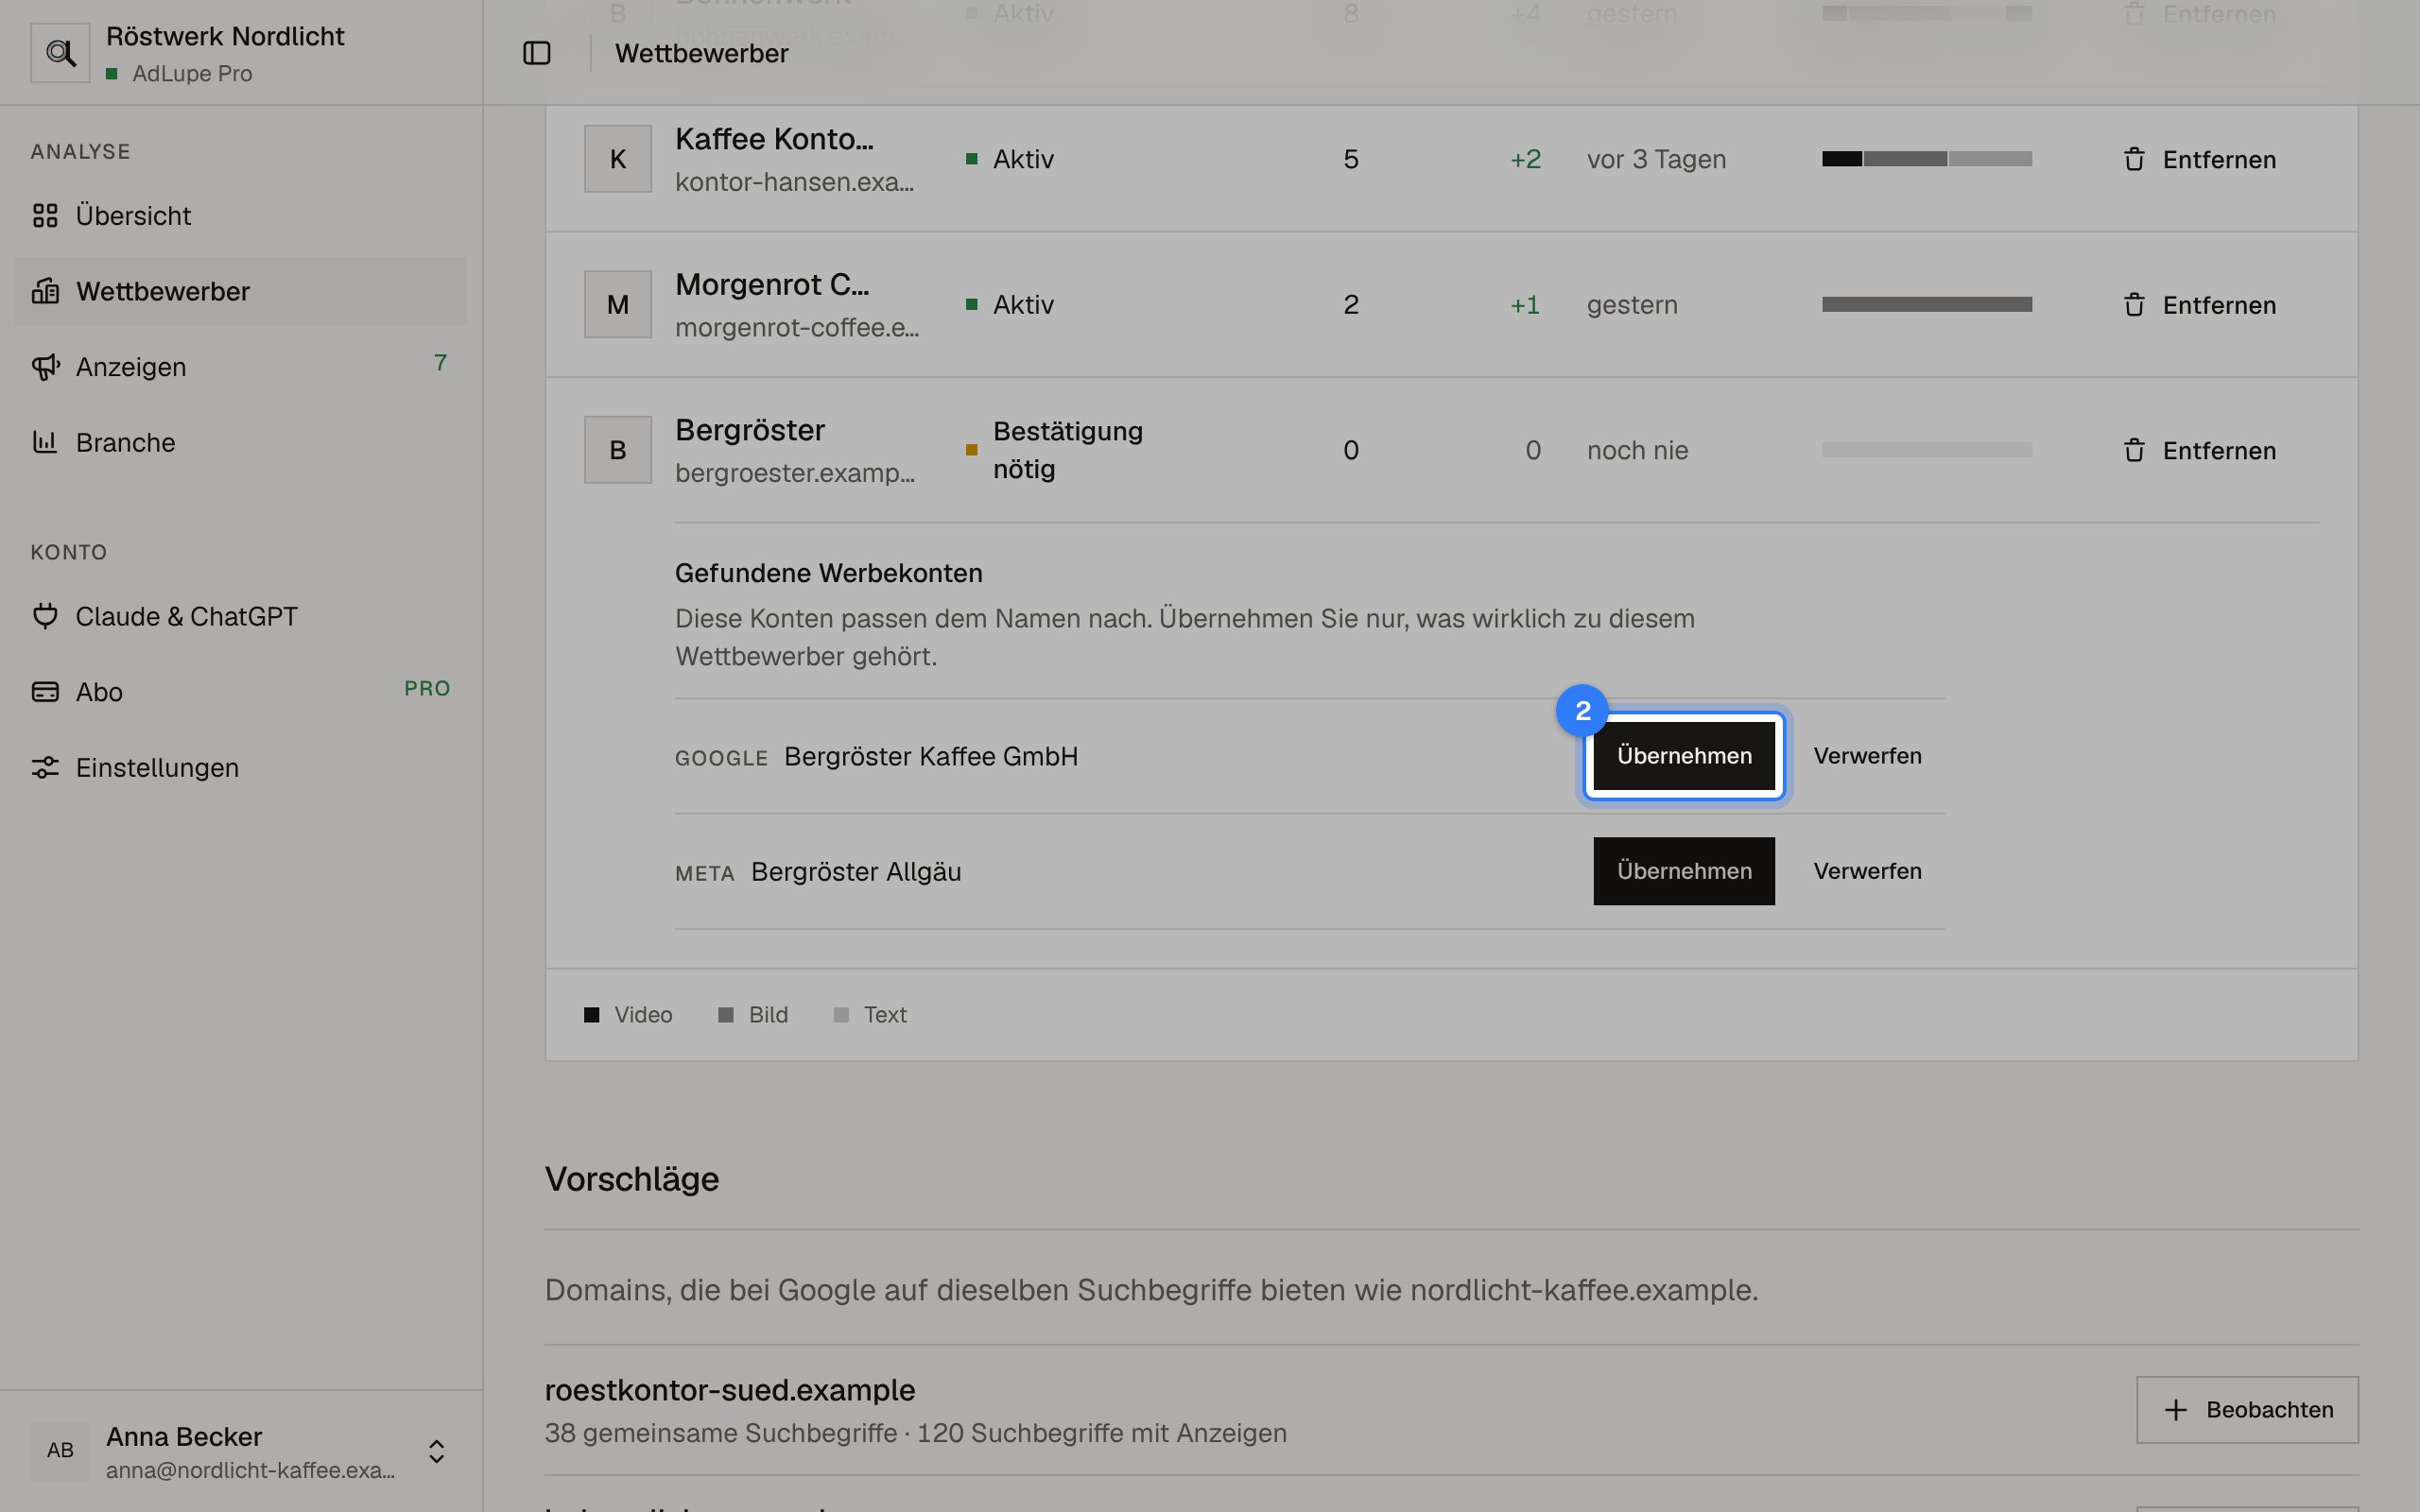Go to the Branche section
The image size is (2420, 1512).
point(240,442)
